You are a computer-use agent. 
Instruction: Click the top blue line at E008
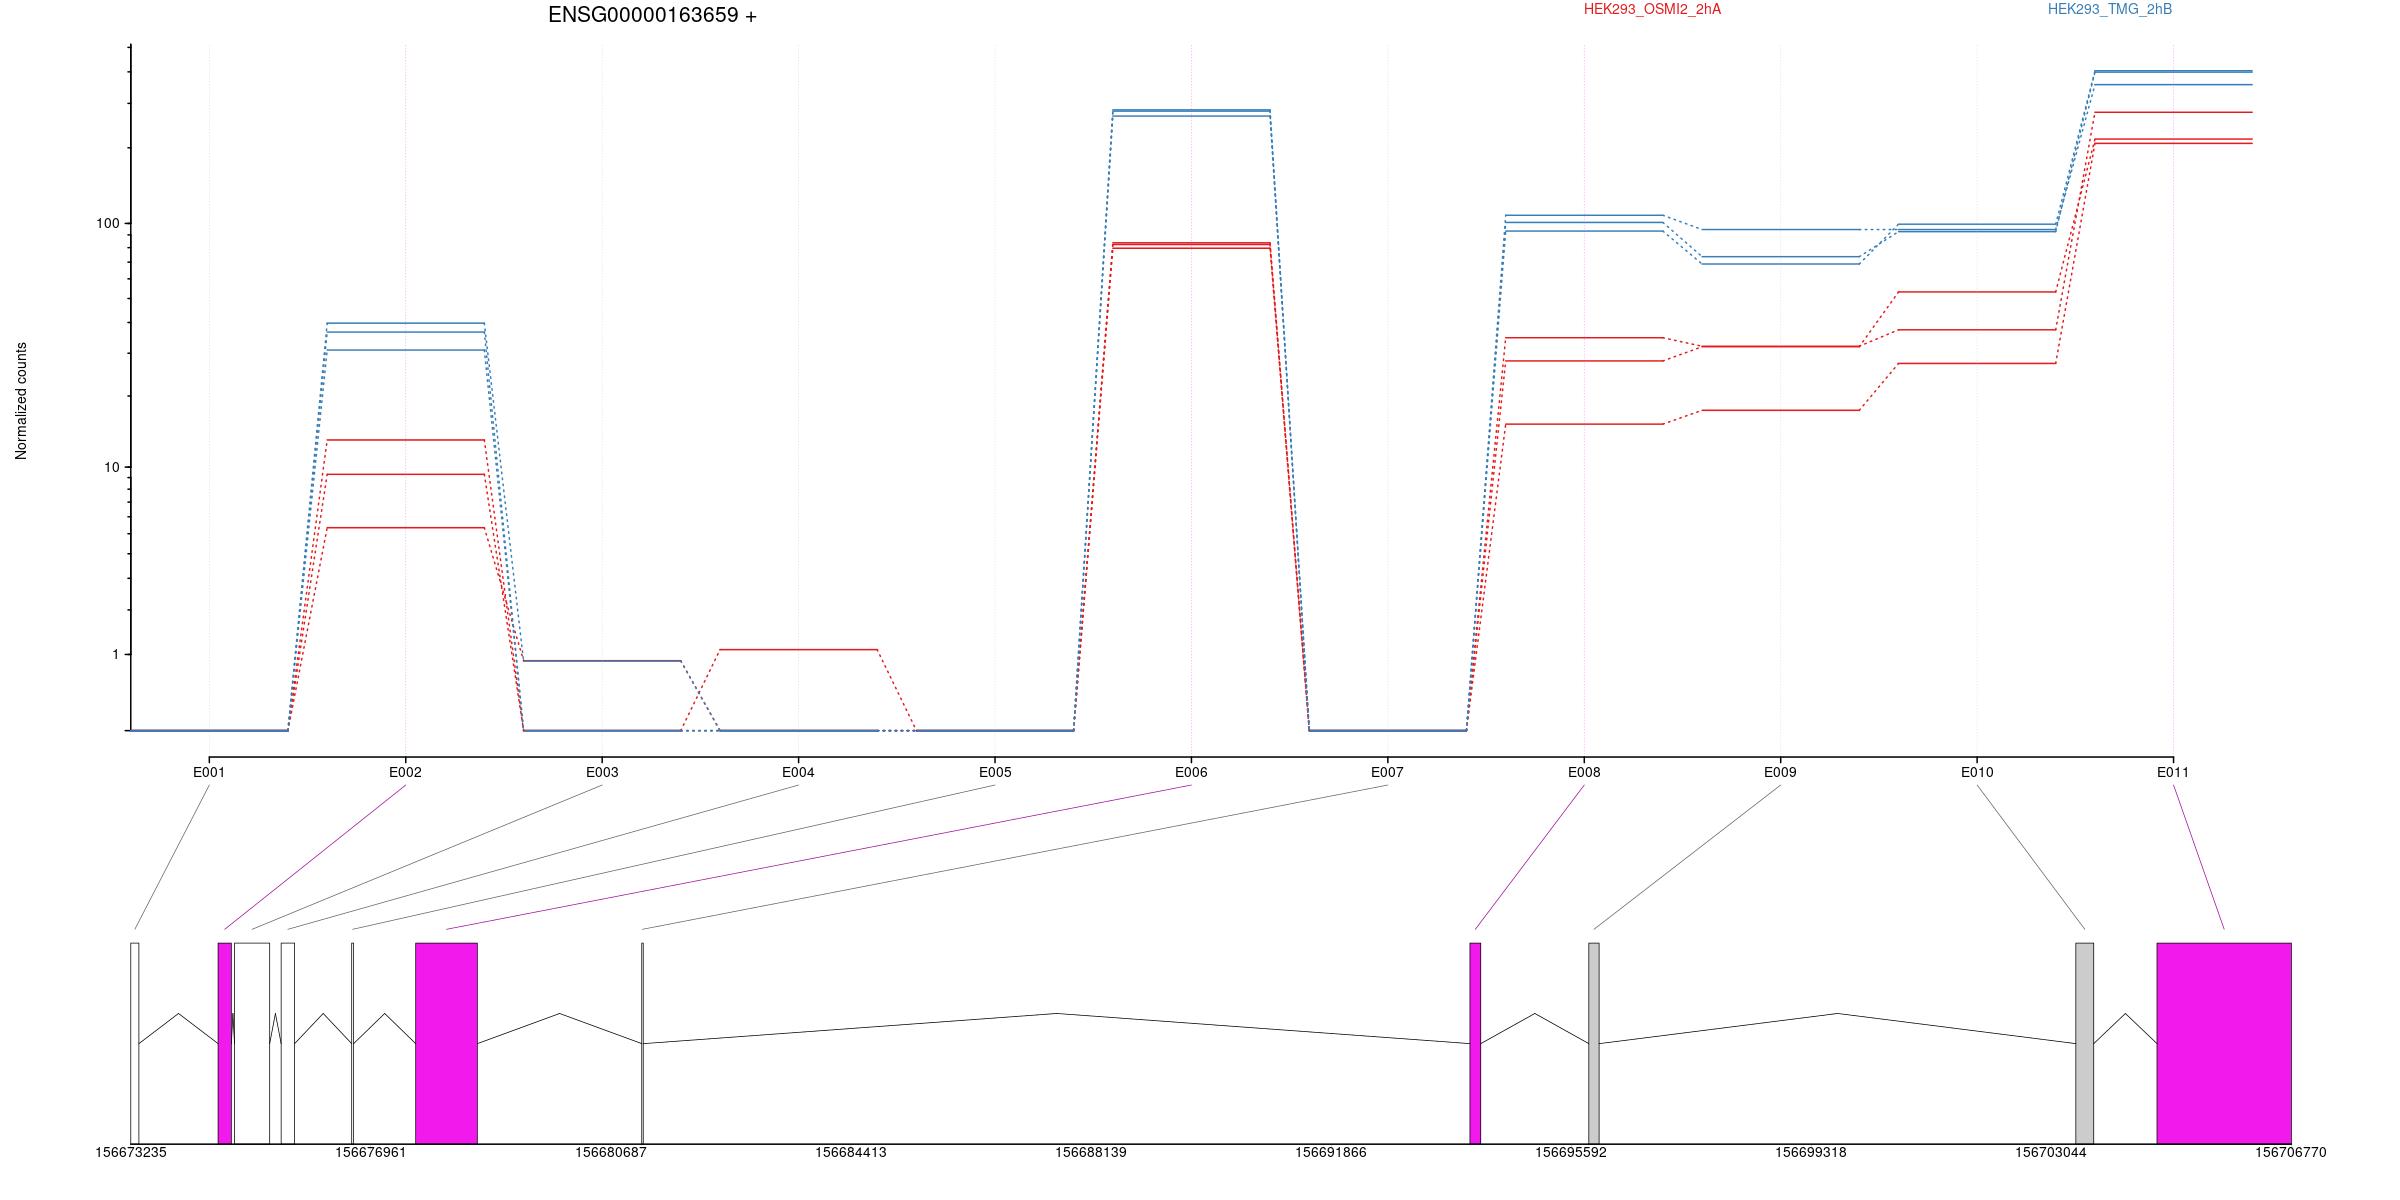1584,215
